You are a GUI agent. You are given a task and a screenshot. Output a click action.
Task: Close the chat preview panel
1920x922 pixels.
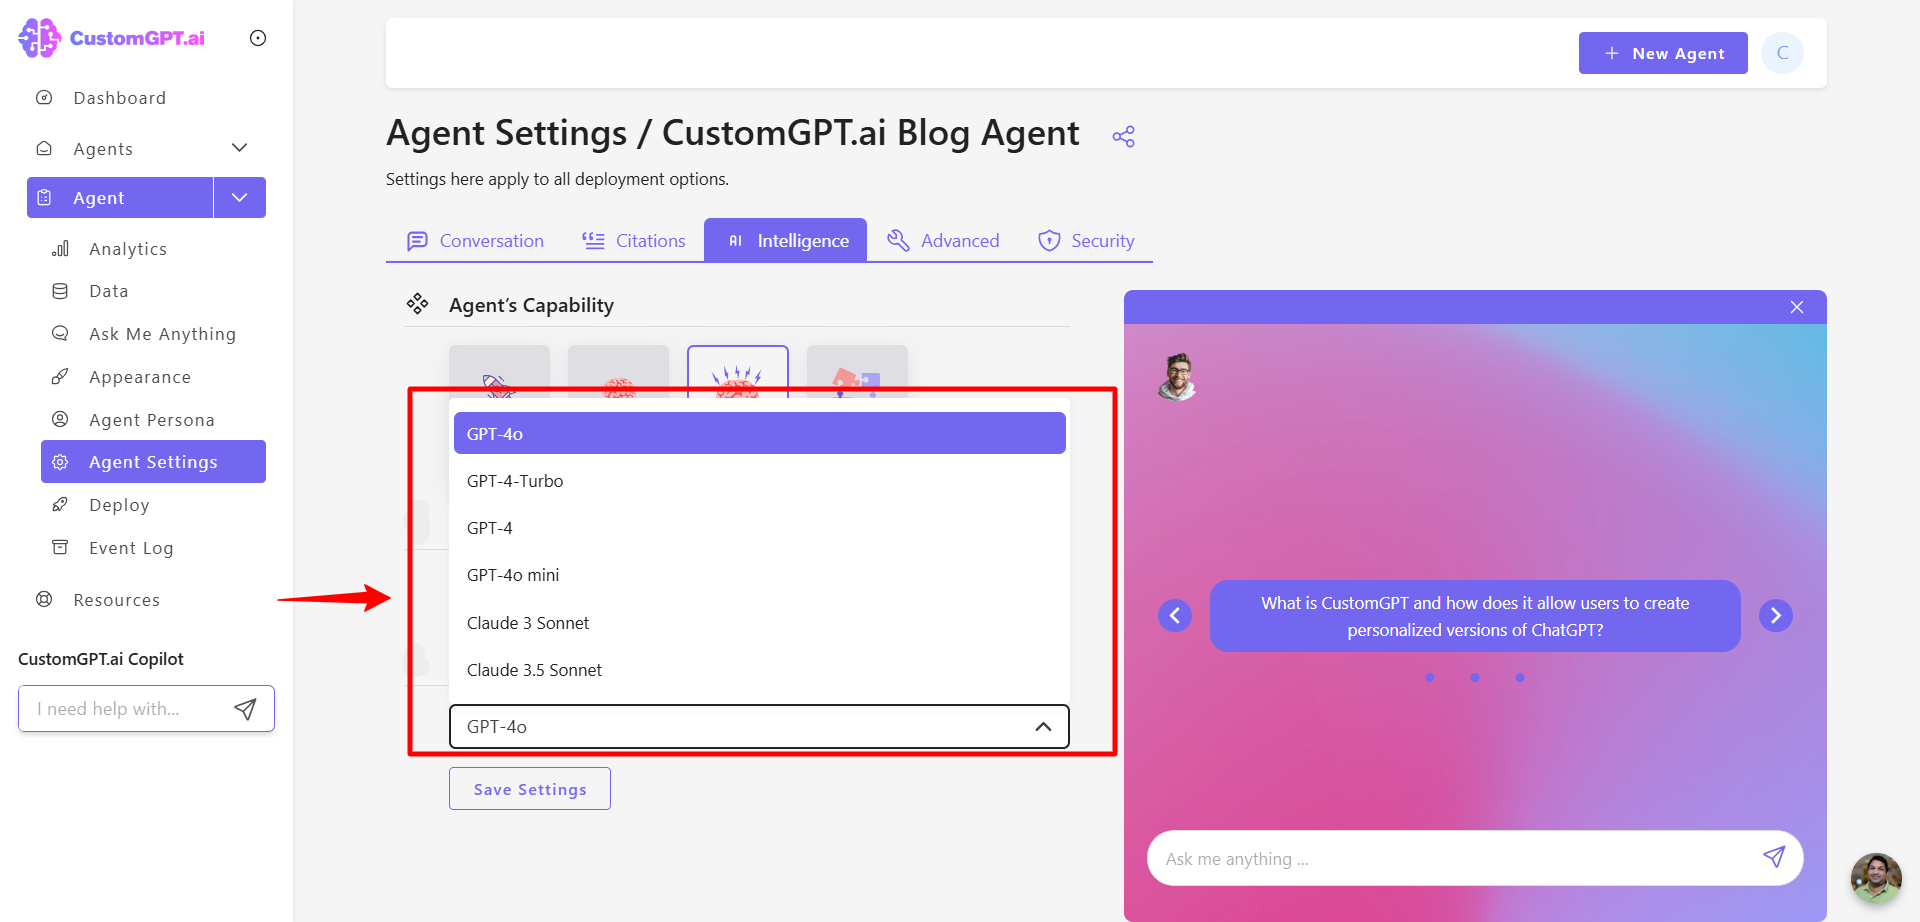1797,307
